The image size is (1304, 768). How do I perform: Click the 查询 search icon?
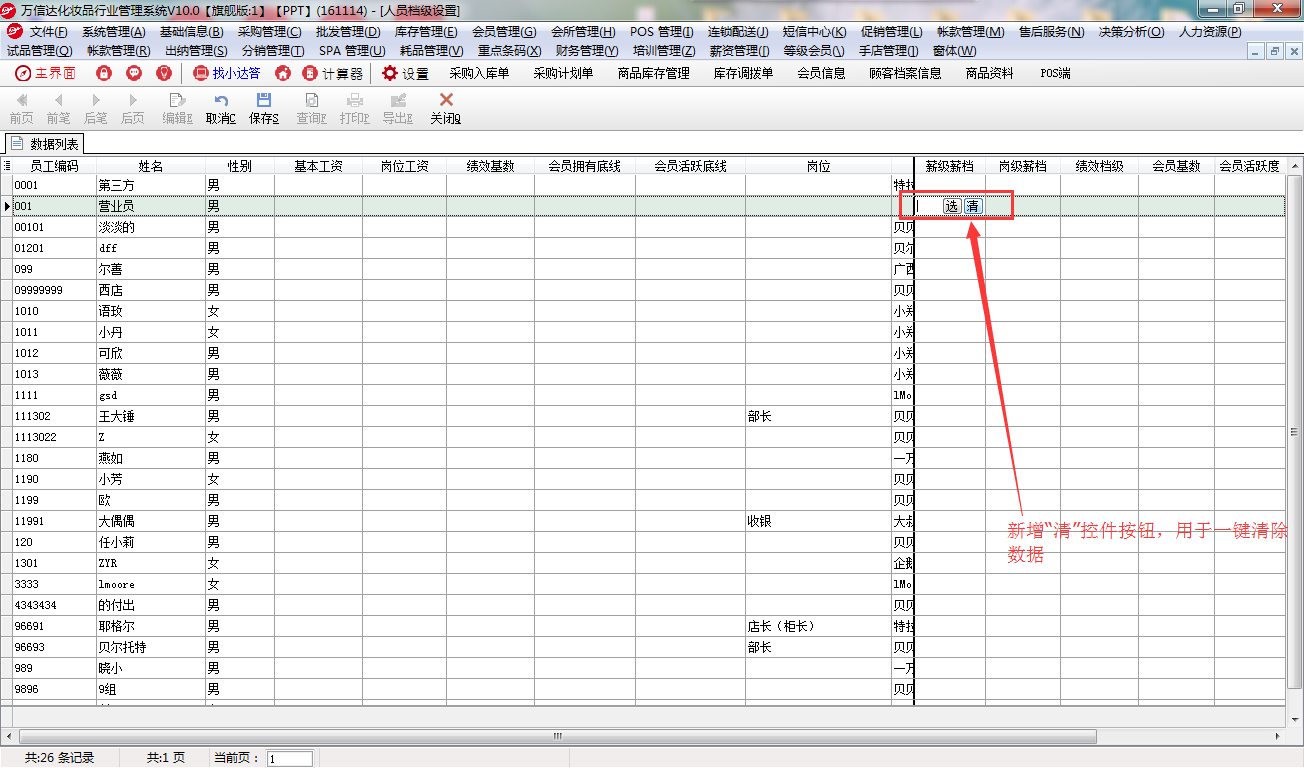pyautogui.click(x=311, y=109)
